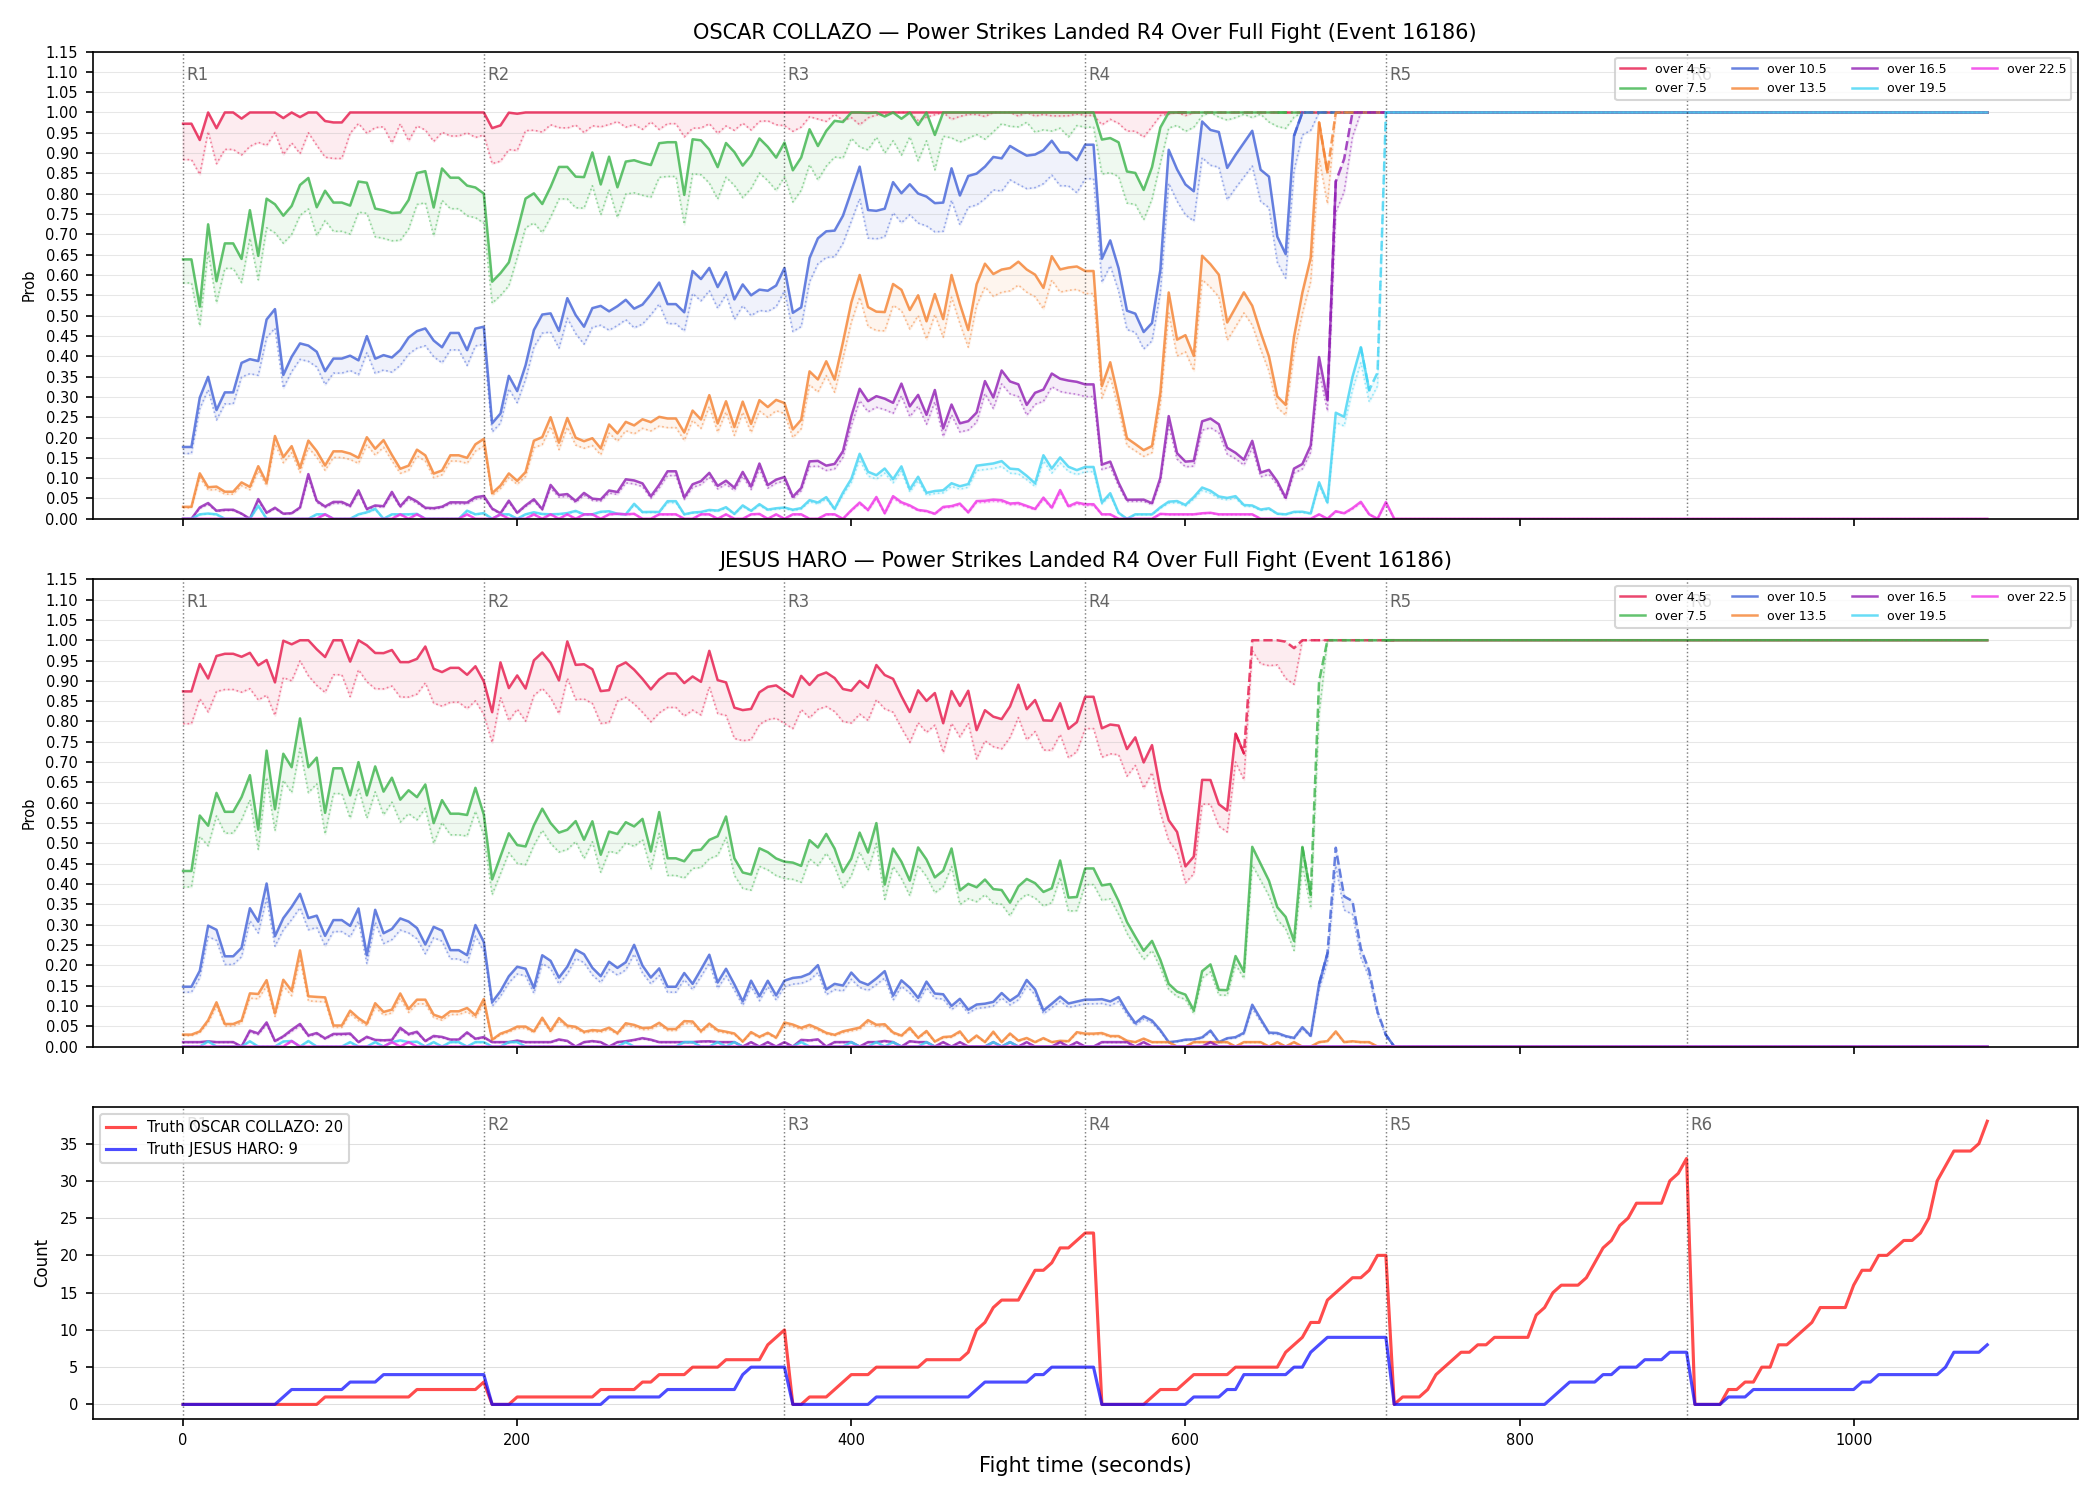Select the R2 round label in Haro chart

coord(498,601)
